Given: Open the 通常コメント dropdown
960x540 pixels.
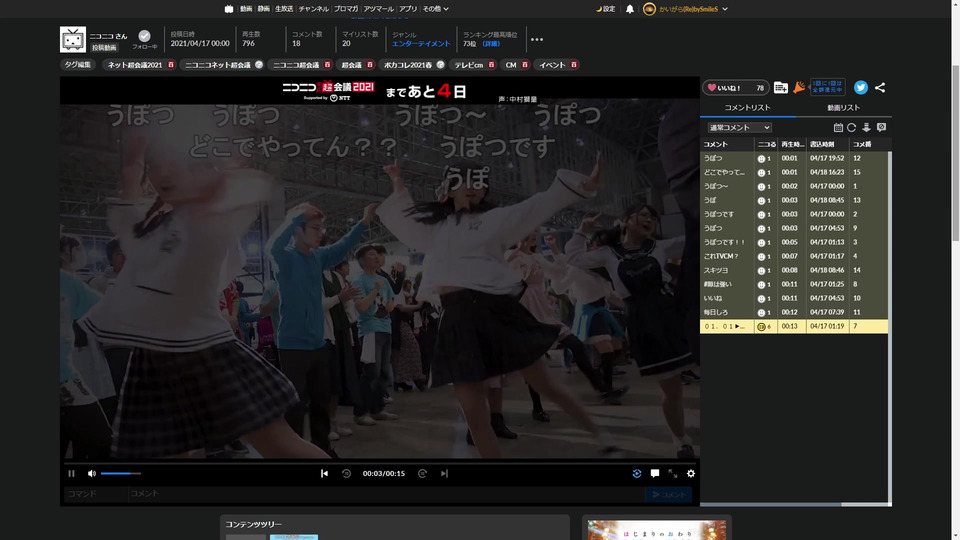Looking at the screenshot, I should [739, 127].
